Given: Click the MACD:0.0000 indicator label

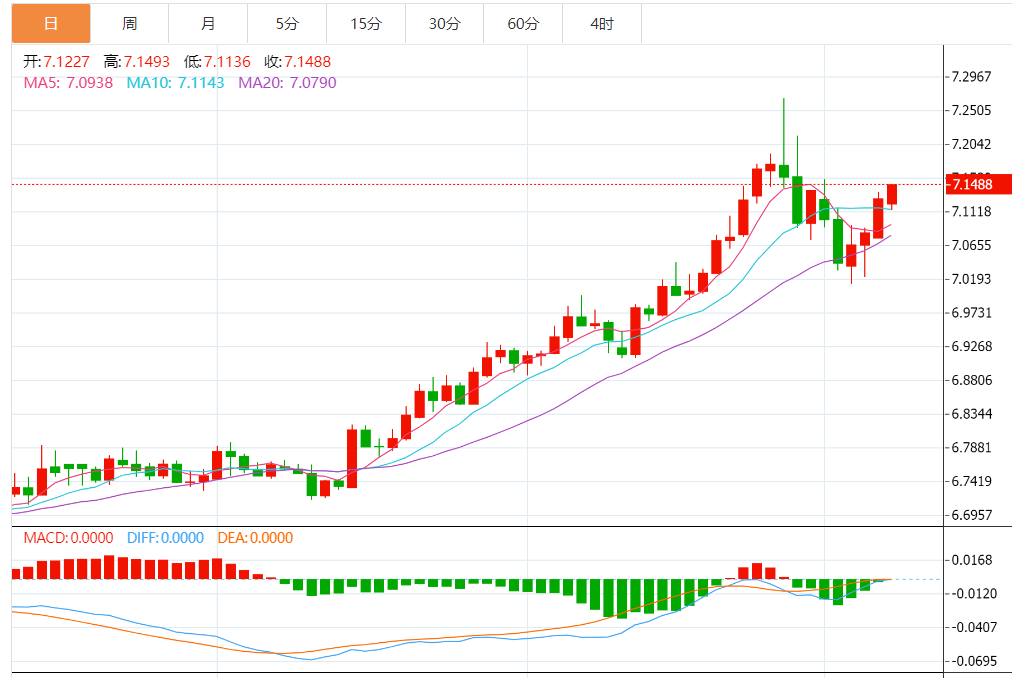Looking at the screenshot, I should click(68, 538).
